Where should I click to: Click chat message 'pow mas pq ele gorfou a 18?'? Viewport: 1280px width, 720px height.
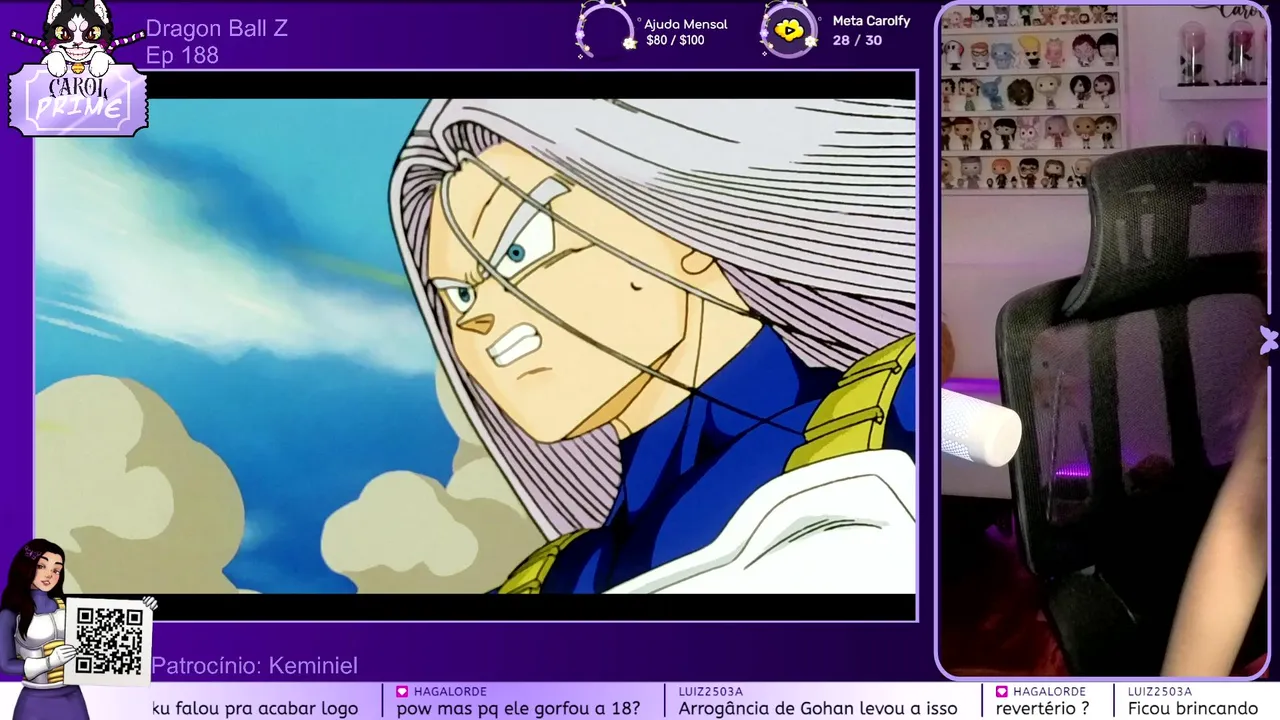[518, 708]
